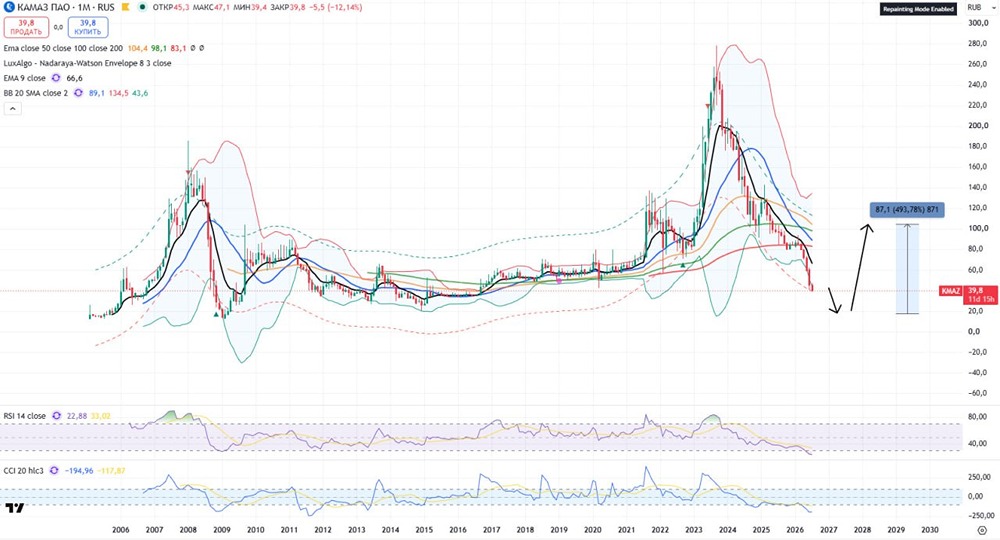Click the KAMAZ symbol logo icon

[10, 7]
